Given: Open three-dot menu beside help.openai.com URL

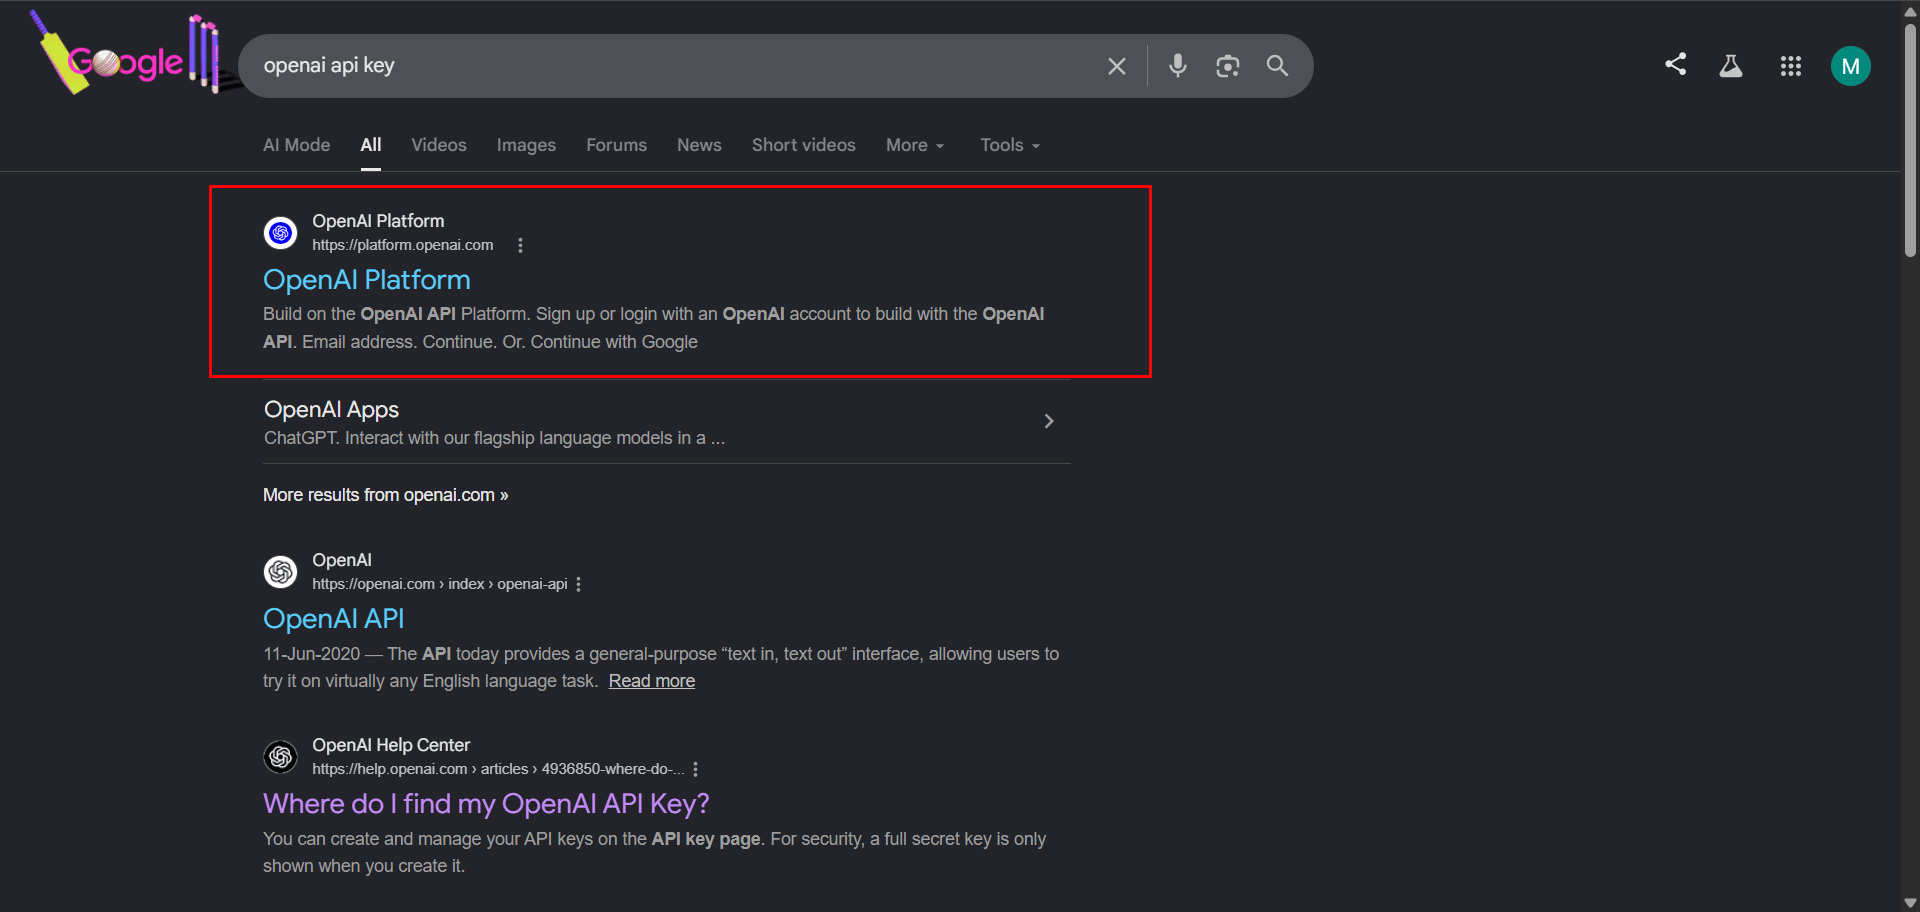Looking at the screenshot, I should click(695, 769).
